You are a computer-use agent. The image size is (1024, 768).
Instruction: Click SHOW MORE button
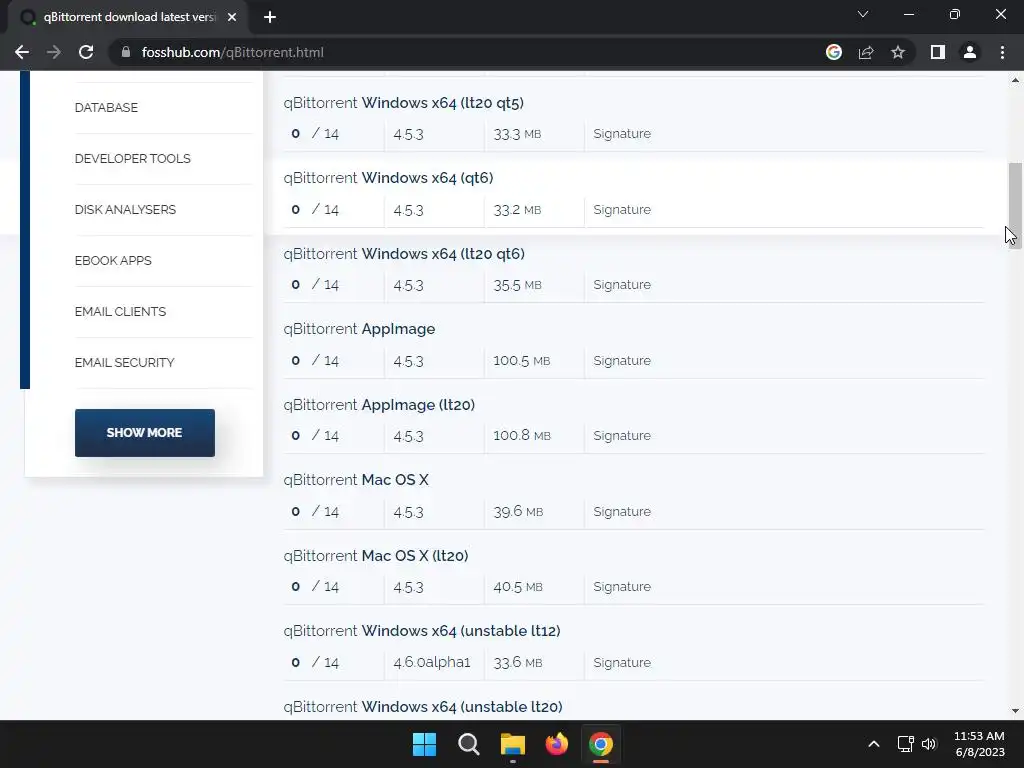(x=144, y=433)
